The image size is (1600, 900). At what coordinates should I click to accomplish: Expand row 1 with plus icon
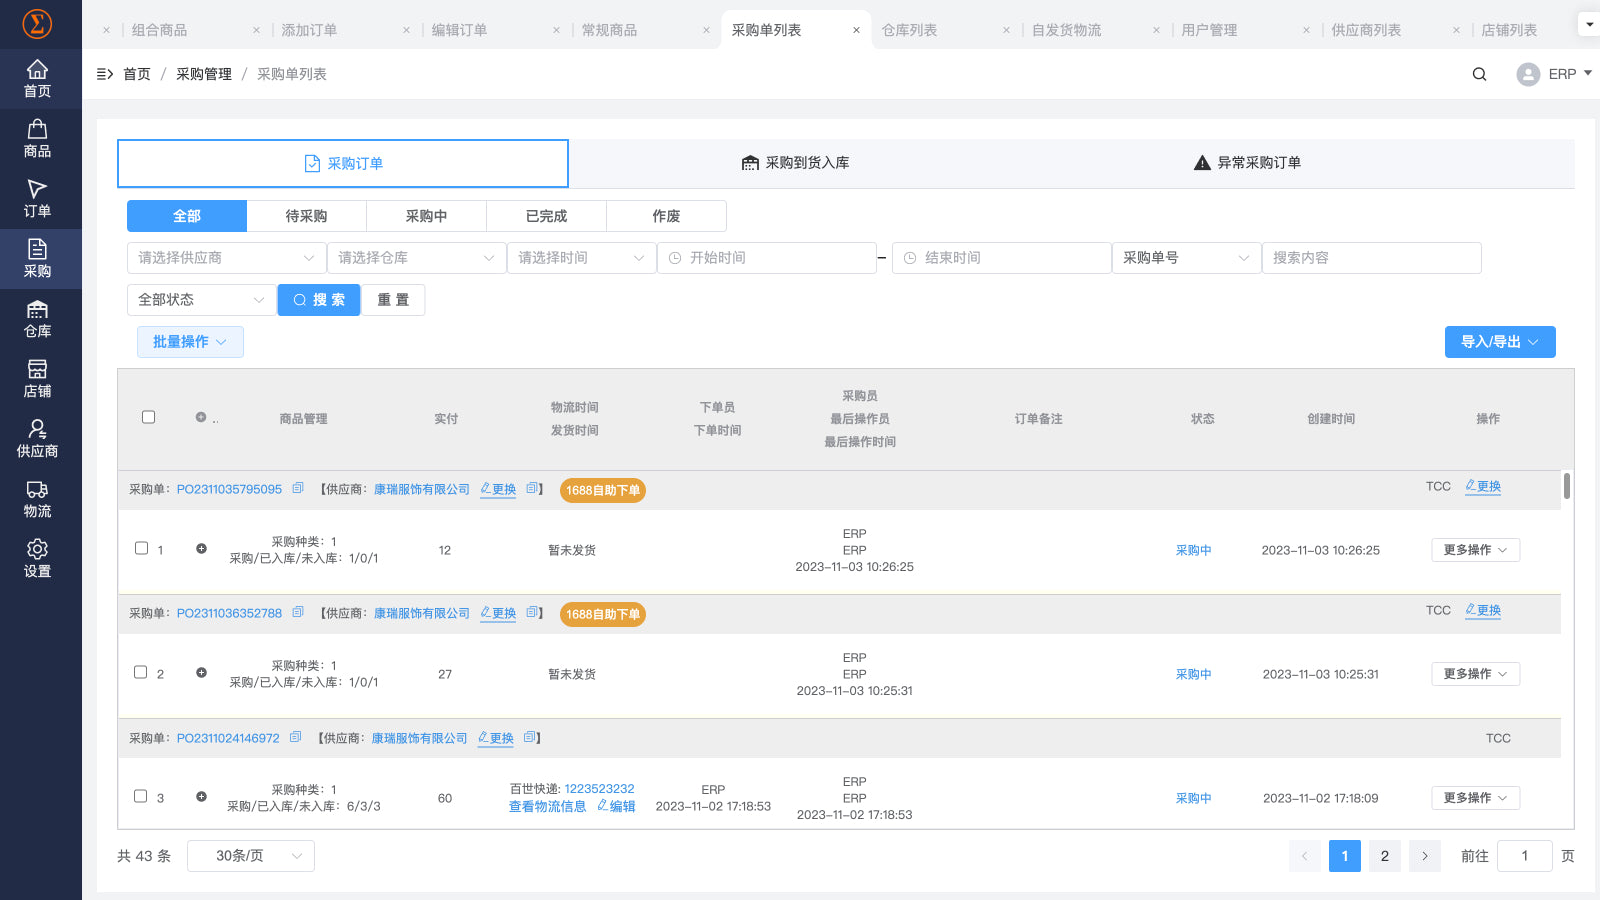(201, 549)
